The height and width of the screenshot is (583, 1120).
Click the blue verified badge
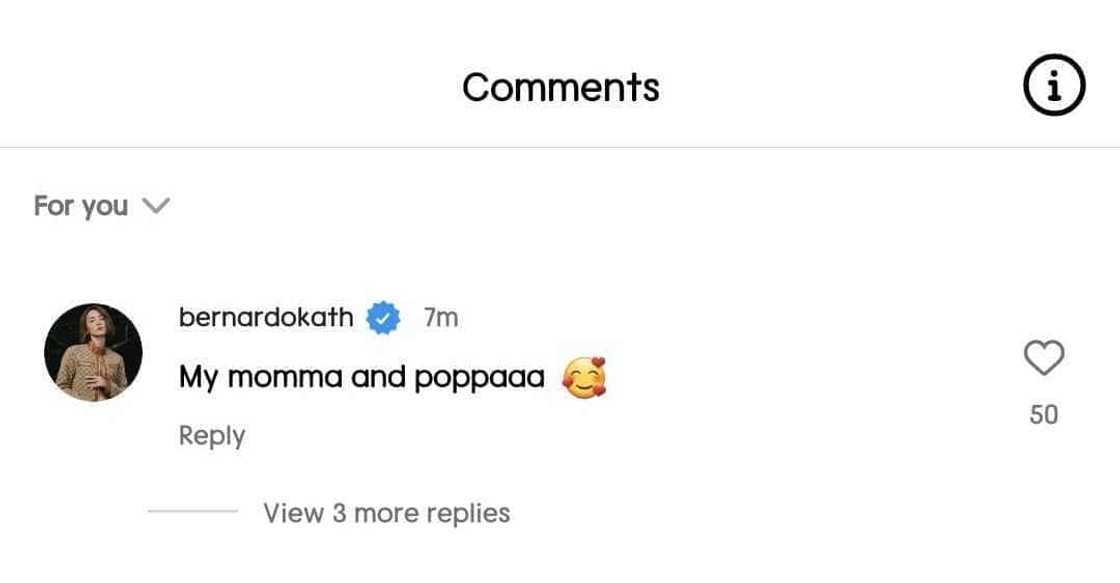pyautogui.click(x=383, y=318)
